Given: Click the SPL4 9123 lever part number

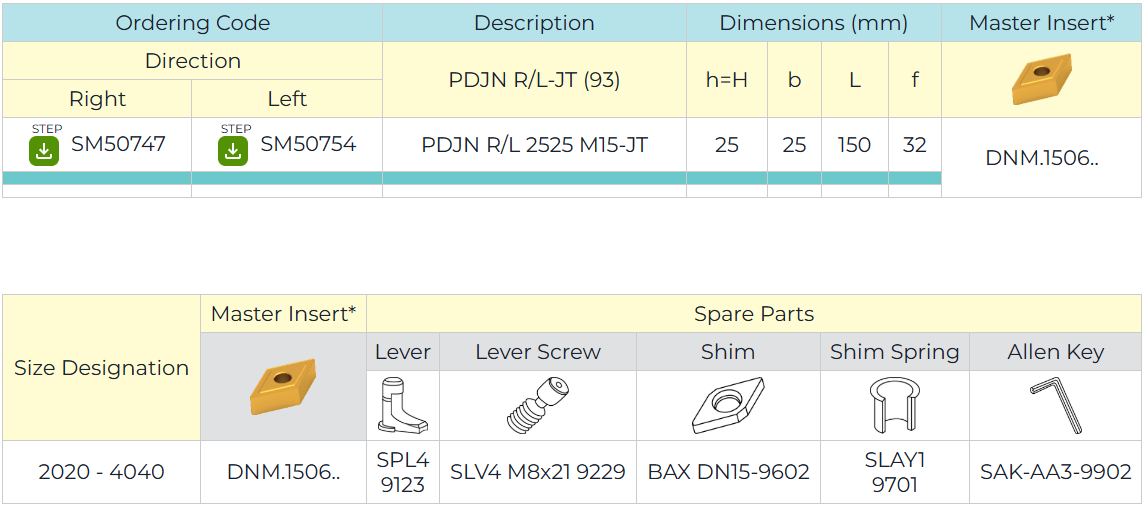Looking at the screenshot, I should tap(402, 473).
